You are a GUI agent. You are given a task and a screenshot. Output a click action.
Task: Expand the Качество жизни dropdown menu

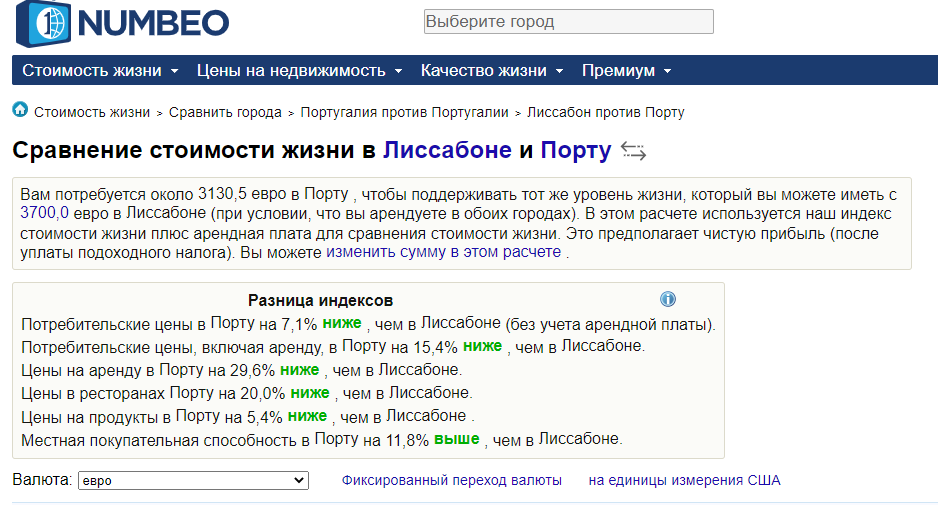point(491,71)
